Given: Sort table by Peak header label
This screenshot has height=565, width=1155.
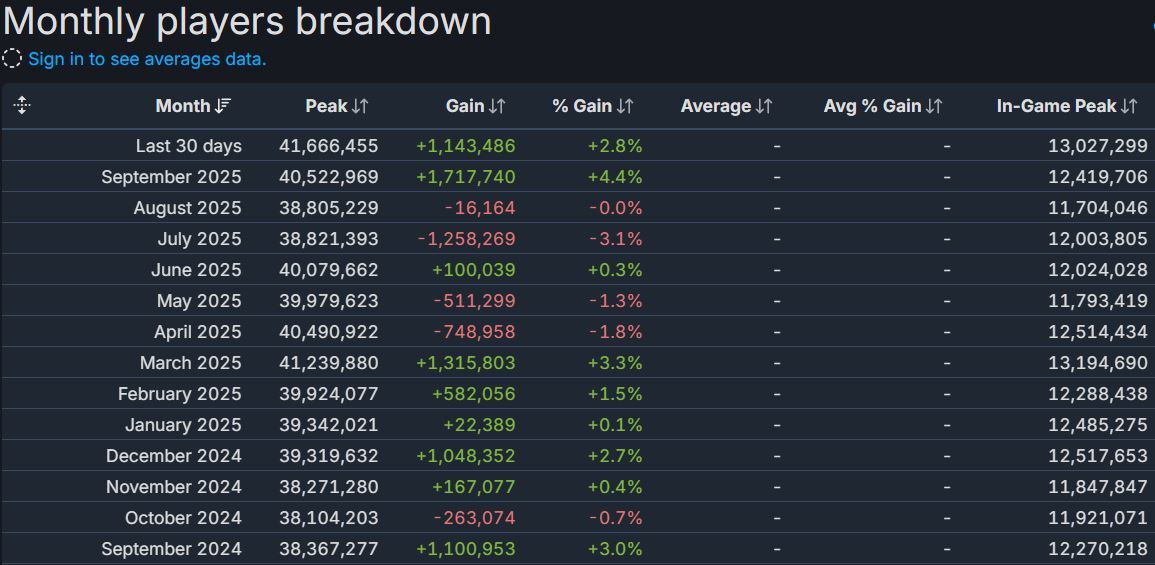Looking at the screenshot, I should click(326, 106).
